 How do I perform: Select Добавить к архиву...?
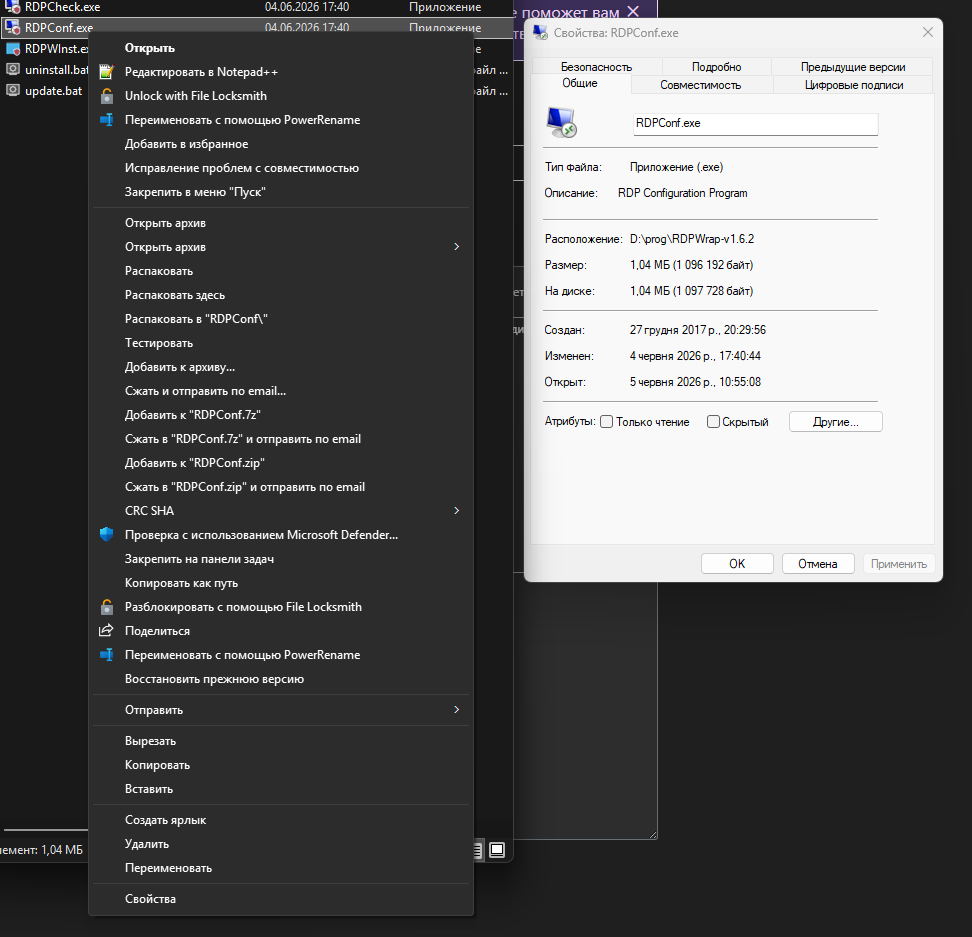point(281,367)
